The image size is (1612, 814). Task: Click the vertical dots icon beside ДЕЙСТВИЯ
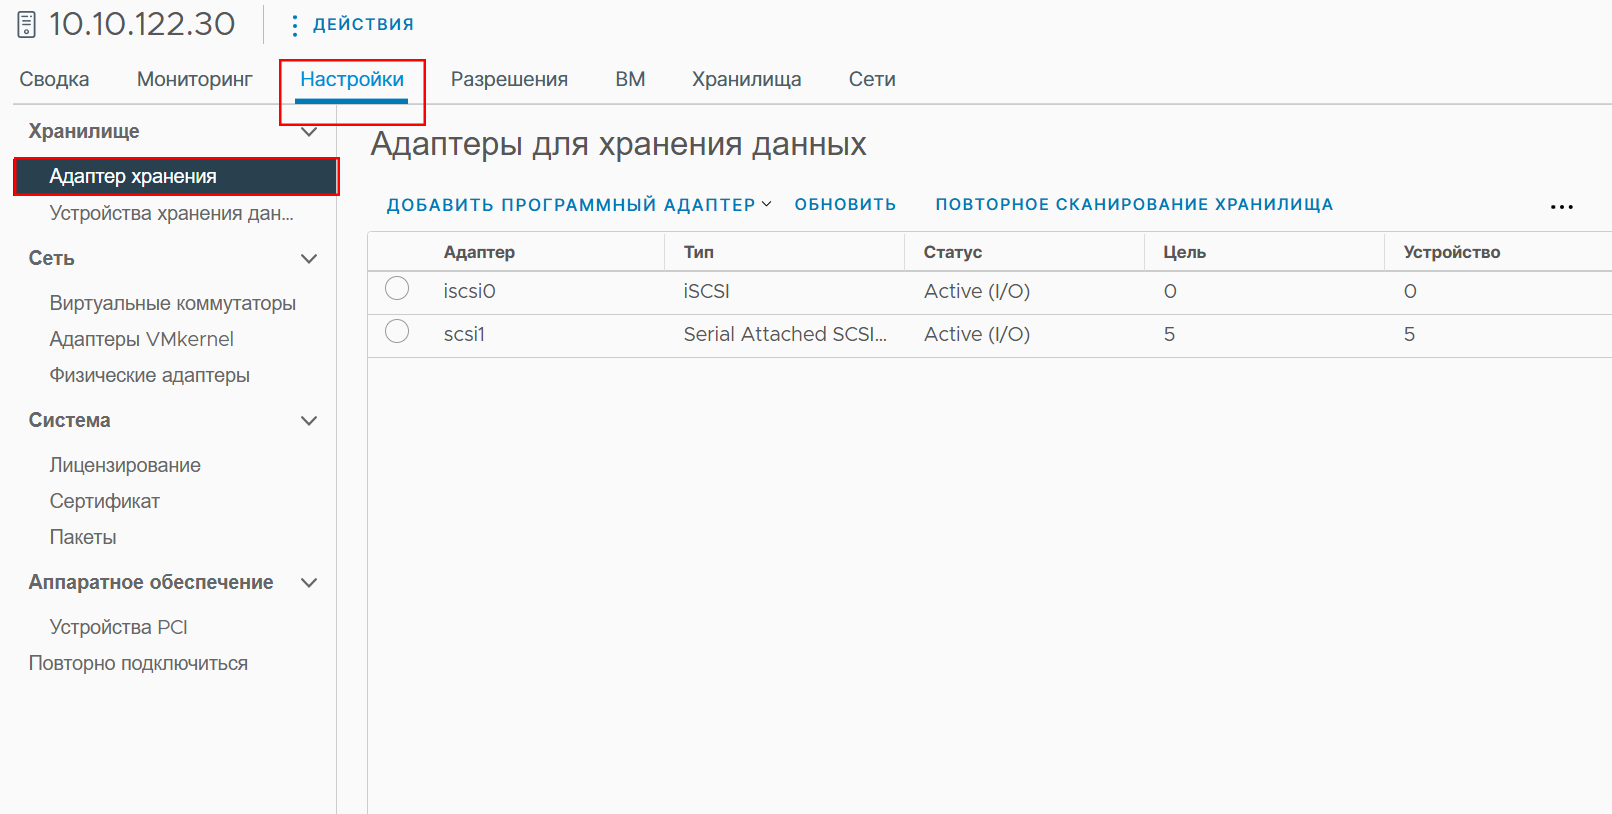tap(294, 25)
